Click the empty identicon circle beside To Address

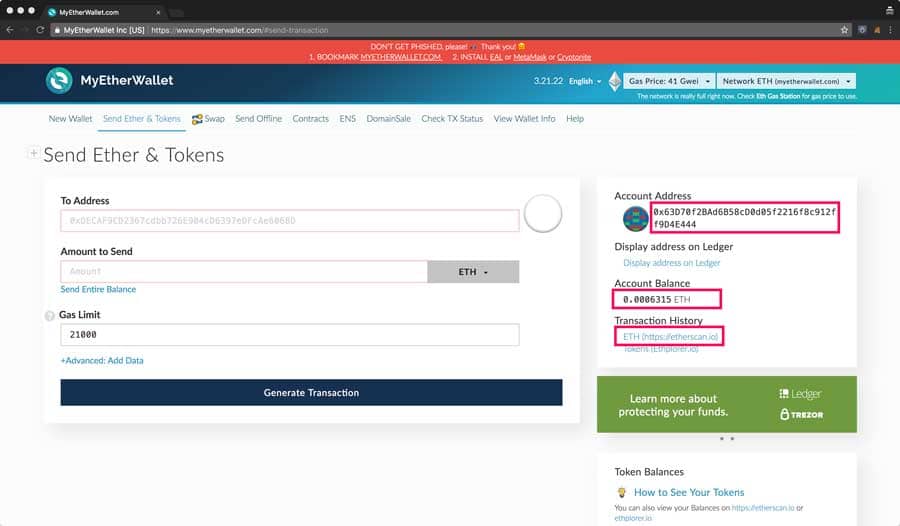coord(542,214)
